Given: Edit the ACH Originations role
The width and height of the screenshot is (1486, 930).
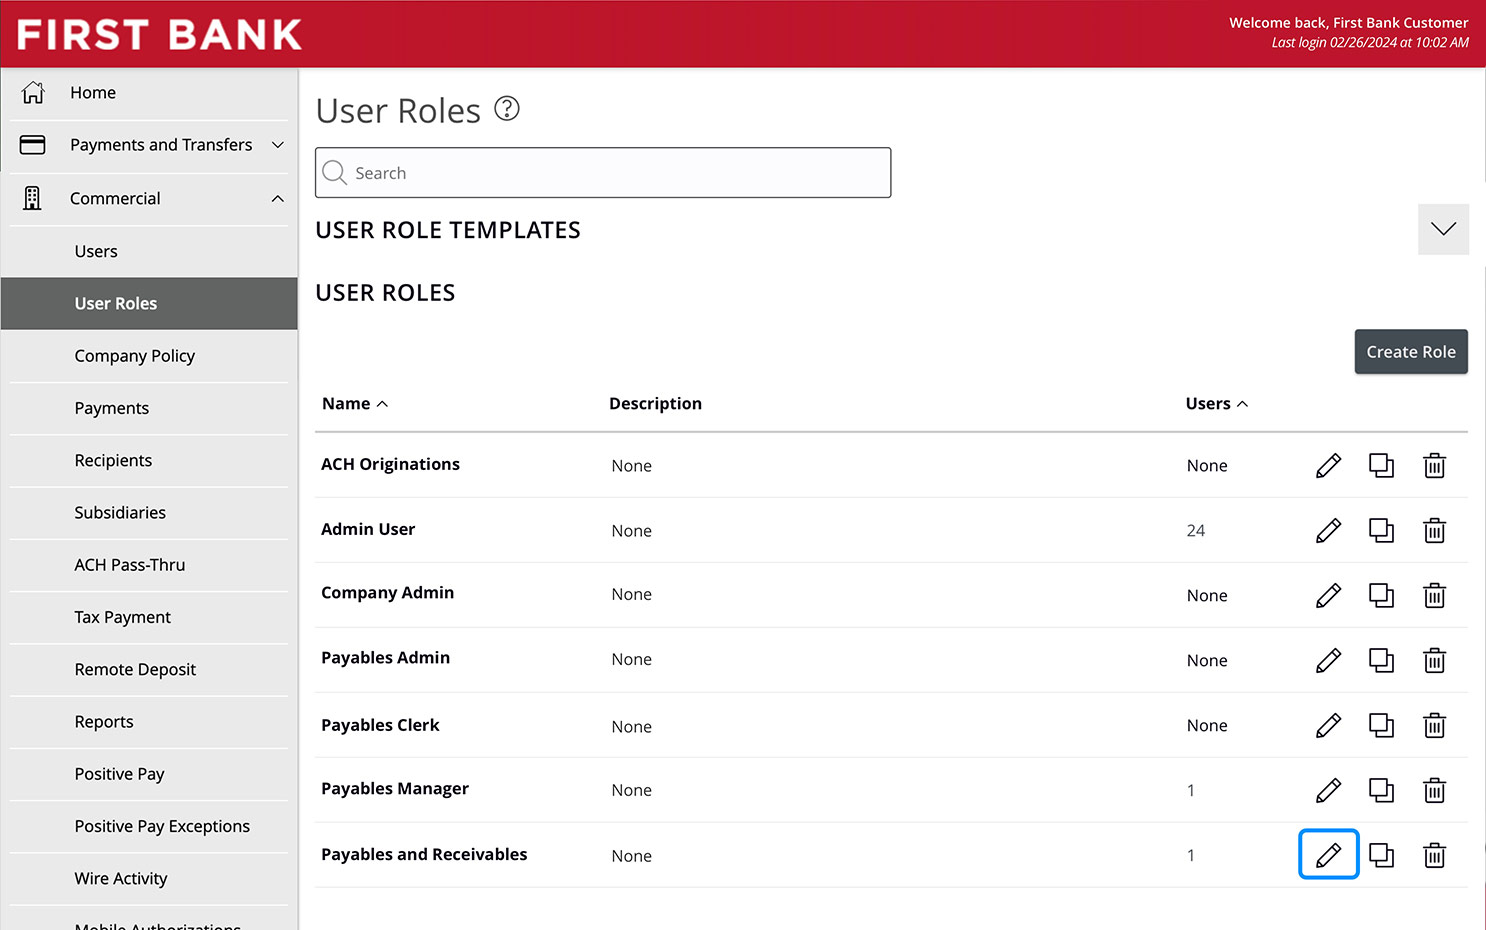Looking at the screenshot, I should [1328, 465].
